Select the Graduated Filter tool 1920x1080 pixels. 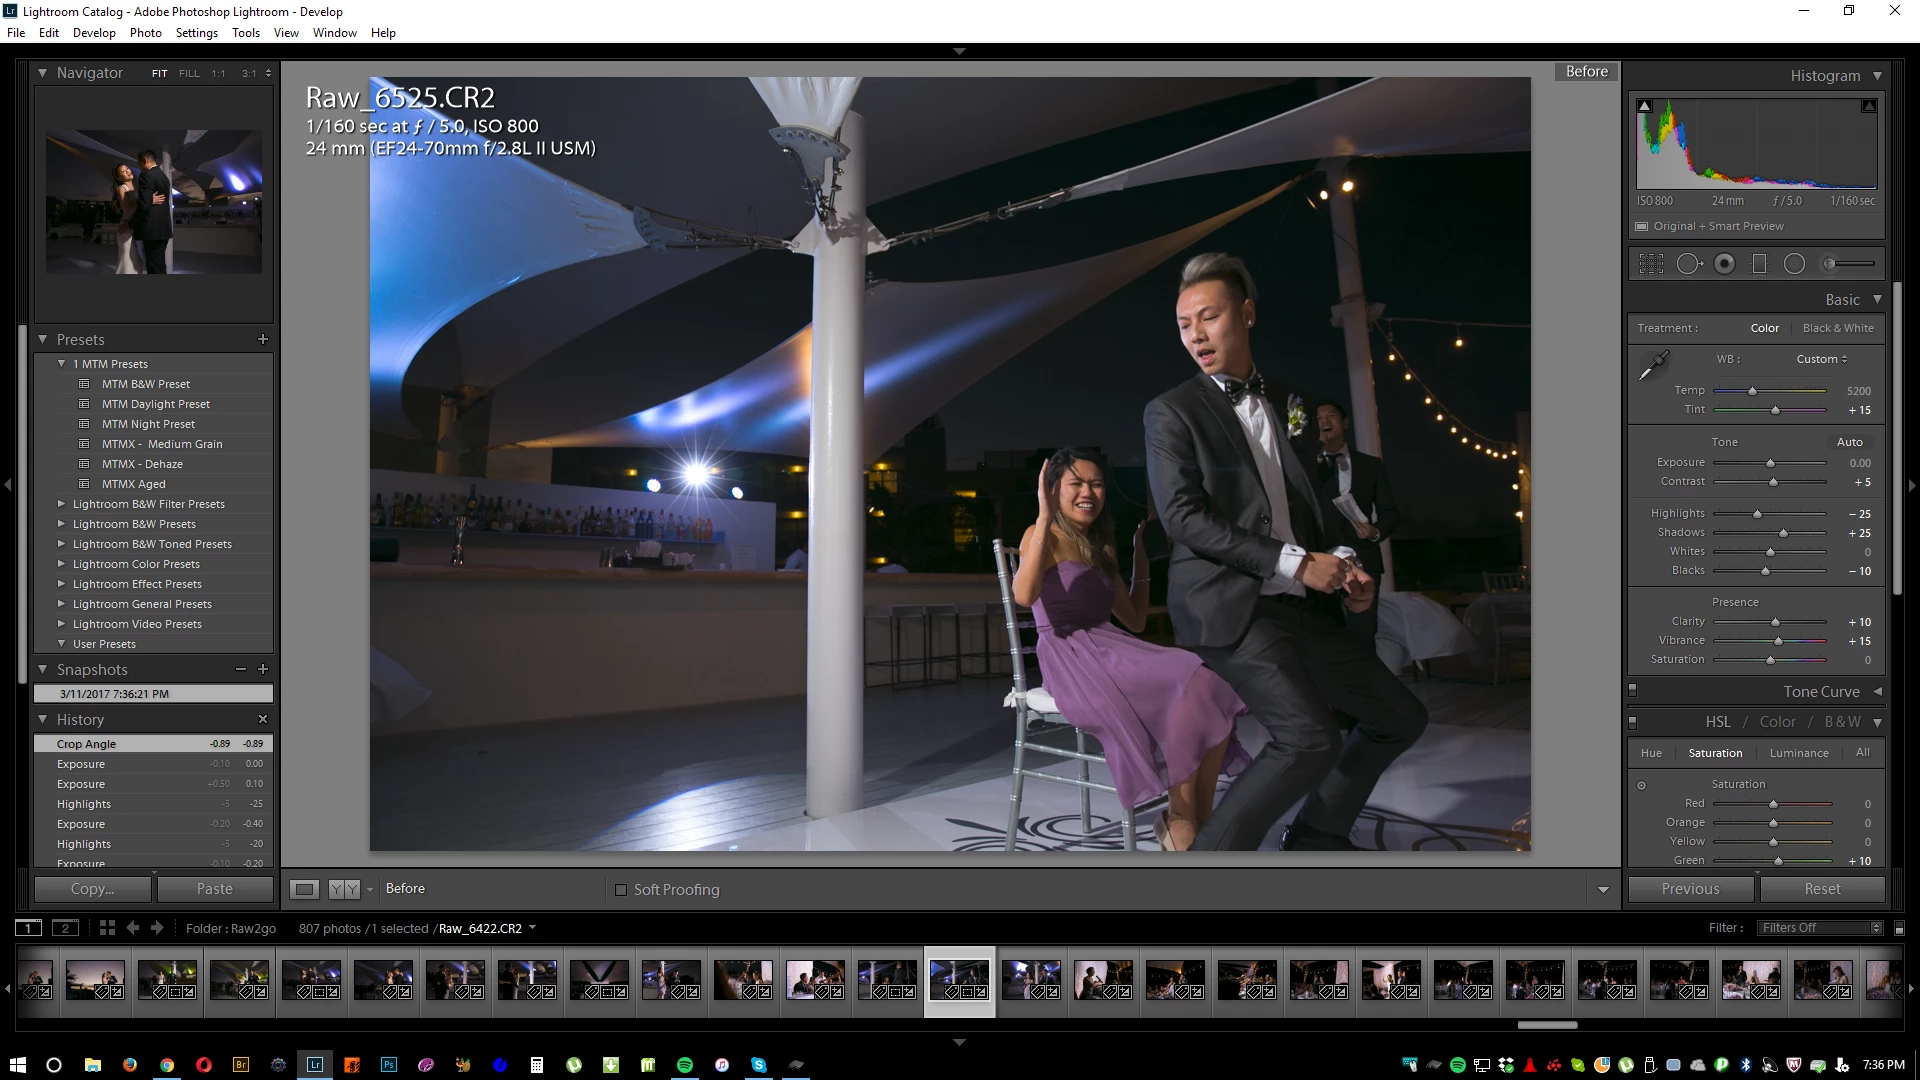pyautogui.click(x=1759, y=264)
